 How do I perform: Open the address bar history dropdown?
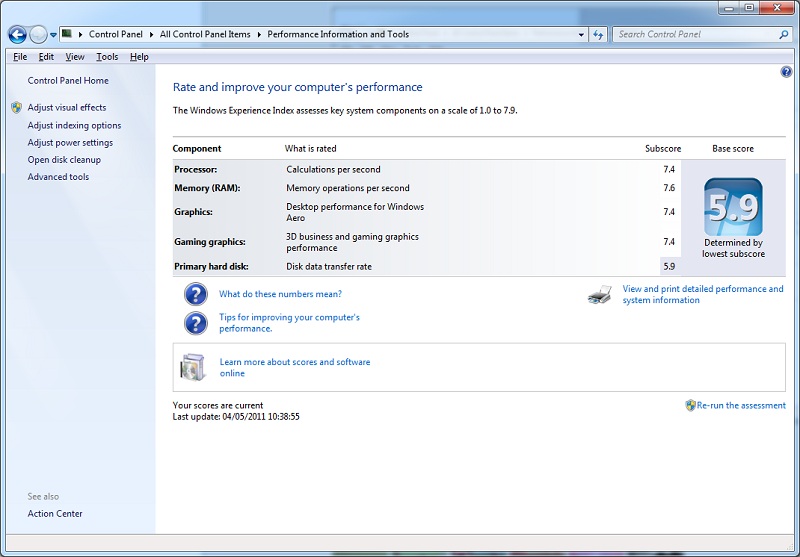(x=582, y=34)
